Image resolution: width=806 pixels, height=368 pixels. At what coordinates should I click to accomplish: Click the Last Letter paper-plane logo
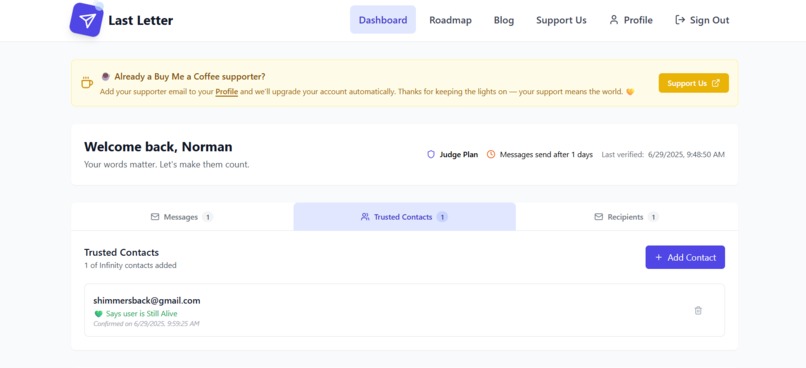86,20
